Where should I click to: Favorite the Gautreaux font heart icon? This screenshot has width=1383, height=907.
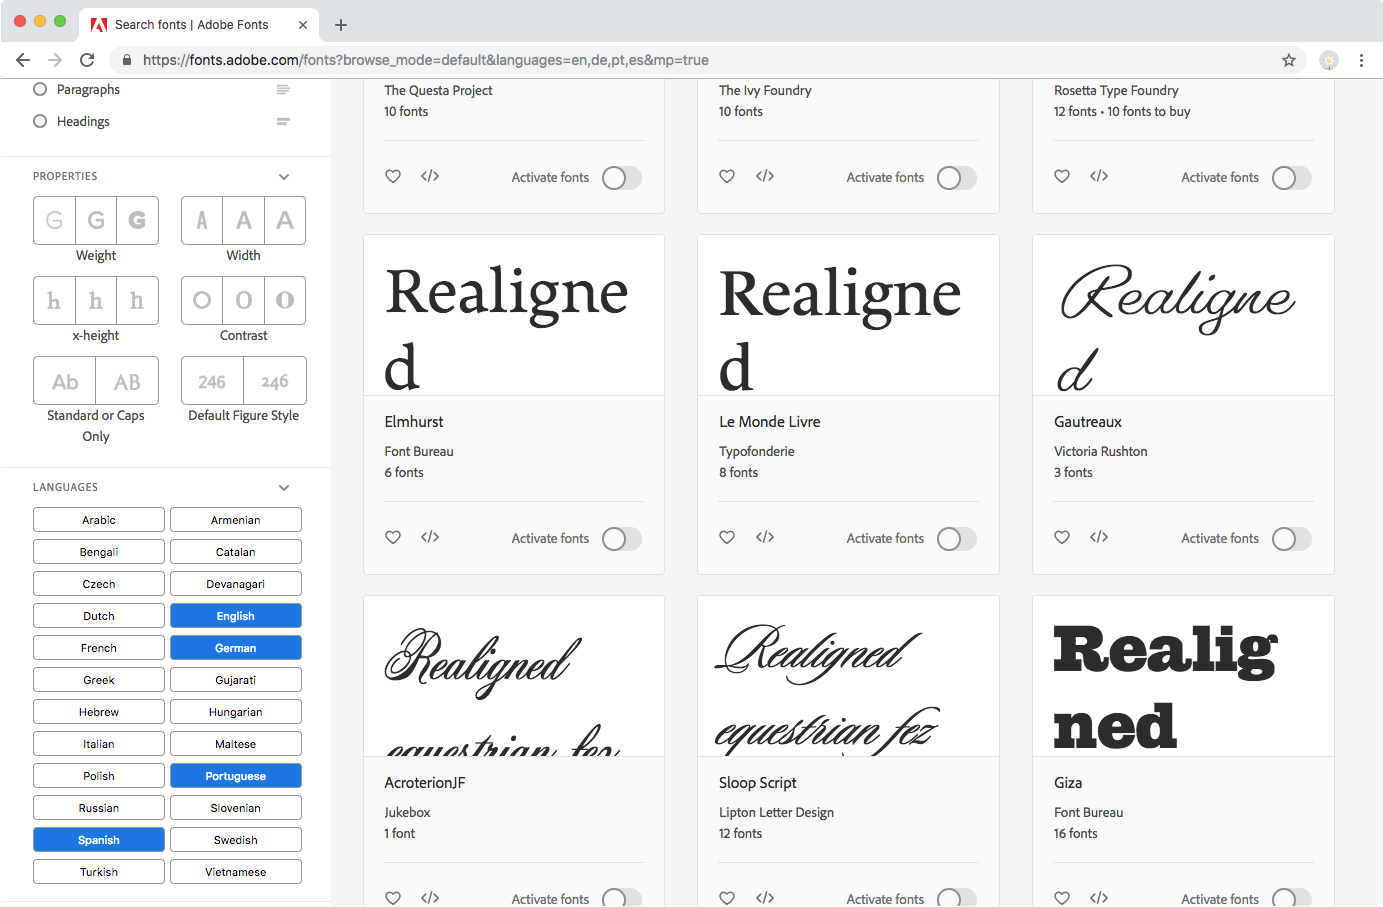pos(1062,537)
